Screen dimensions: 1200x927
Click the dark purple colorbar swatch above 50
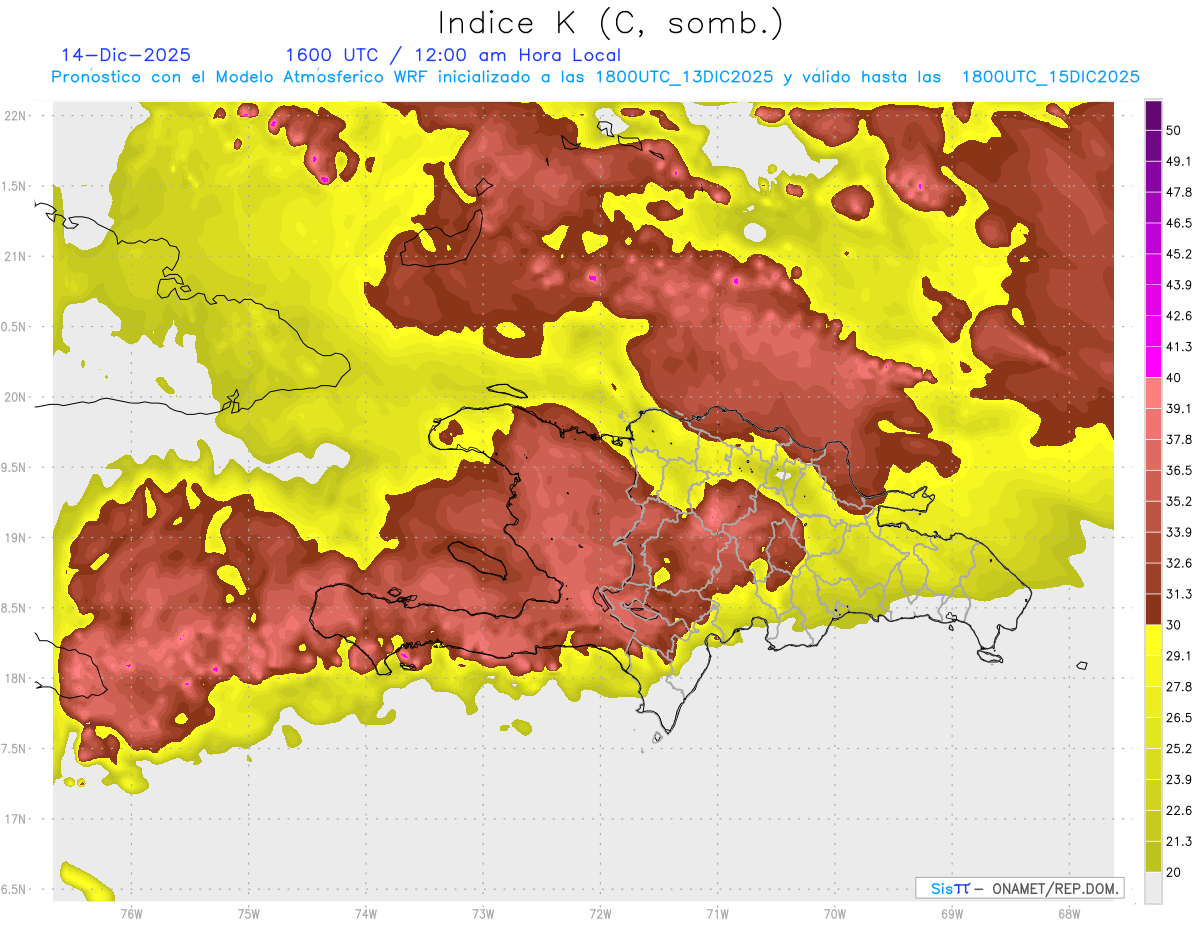(x=1153, y=115)
